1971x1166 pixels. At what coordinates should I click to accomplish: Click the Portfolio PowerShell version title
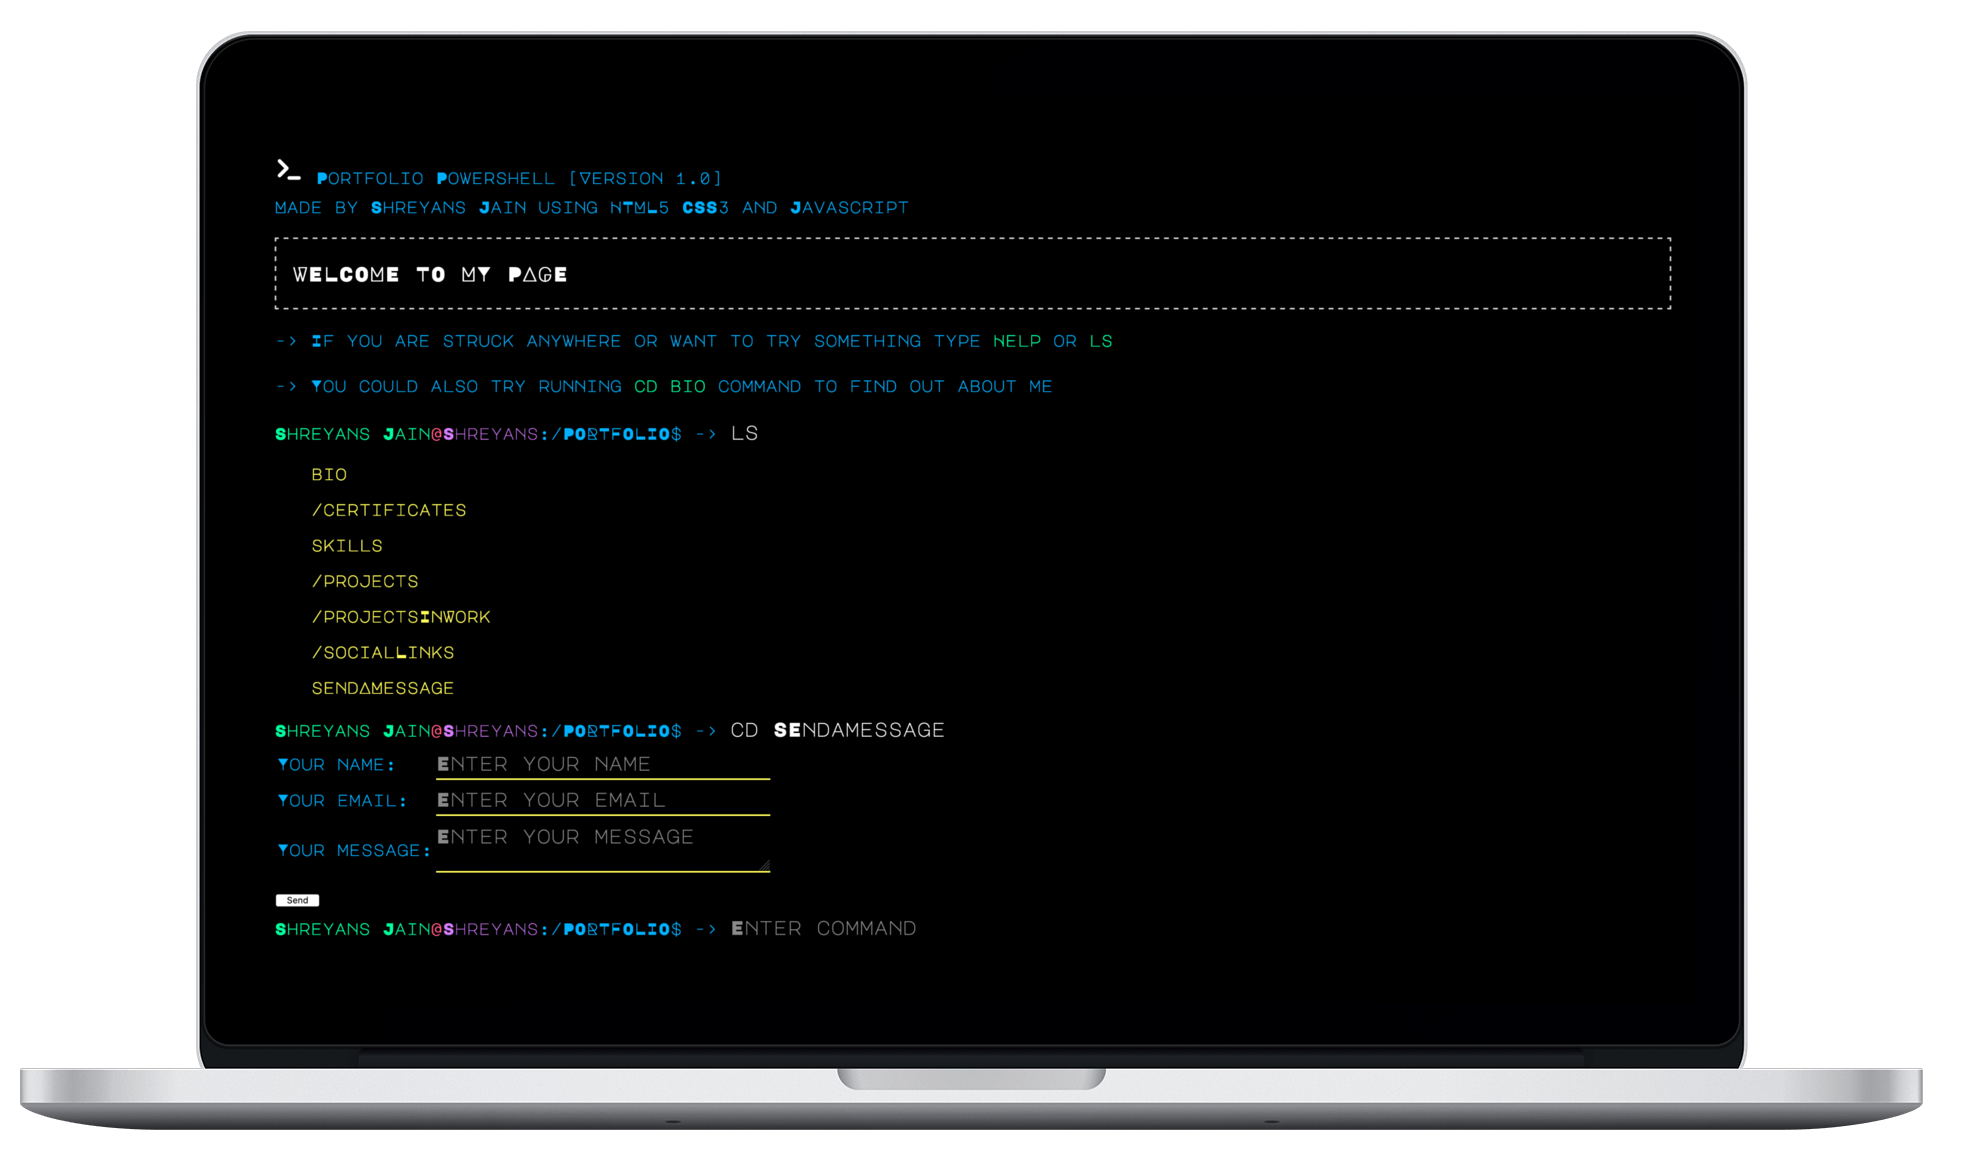click(x=519, y=179)
